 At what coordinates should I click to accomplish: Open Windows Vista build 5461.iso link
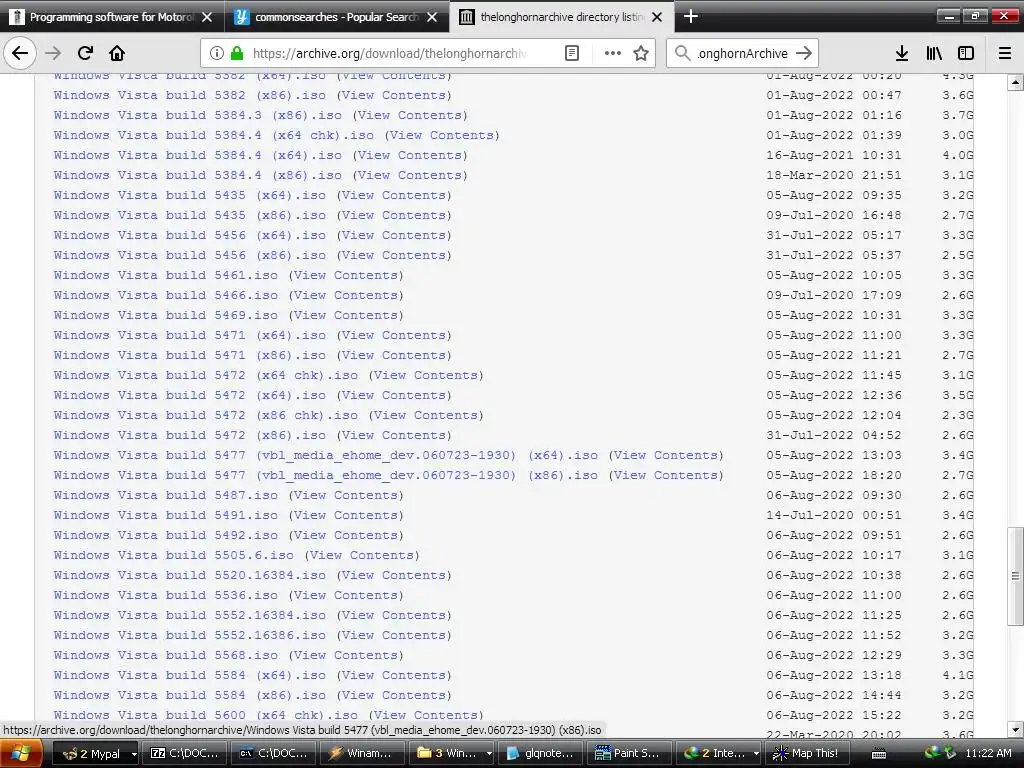pos(165,275)
